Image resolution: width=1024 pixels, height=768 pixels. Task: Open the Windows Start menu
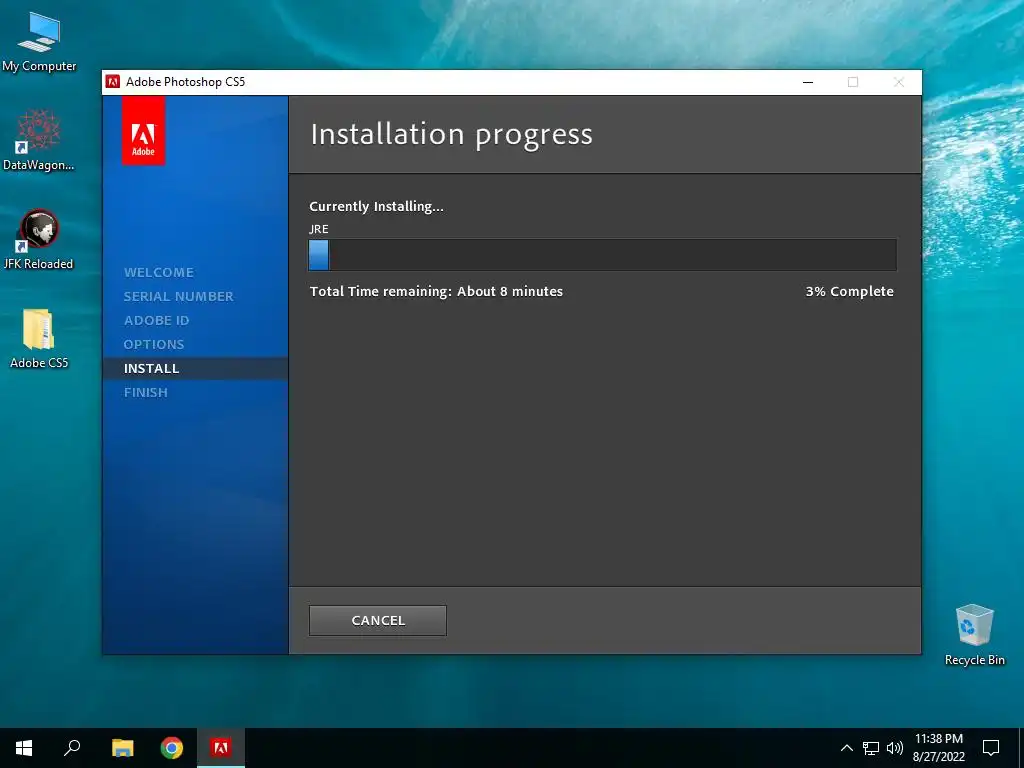24,748
